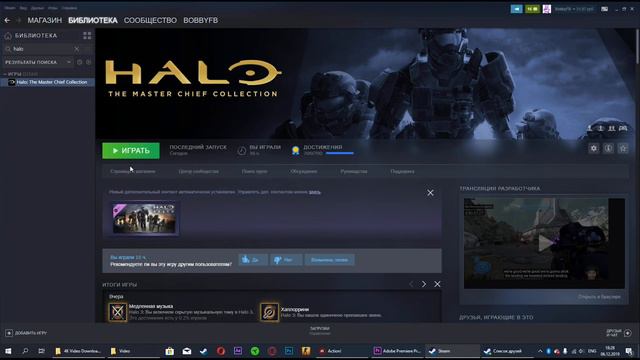This screenshot has height=360, width=640.
Task: Play the developer broadcast video
Action: 545,243
